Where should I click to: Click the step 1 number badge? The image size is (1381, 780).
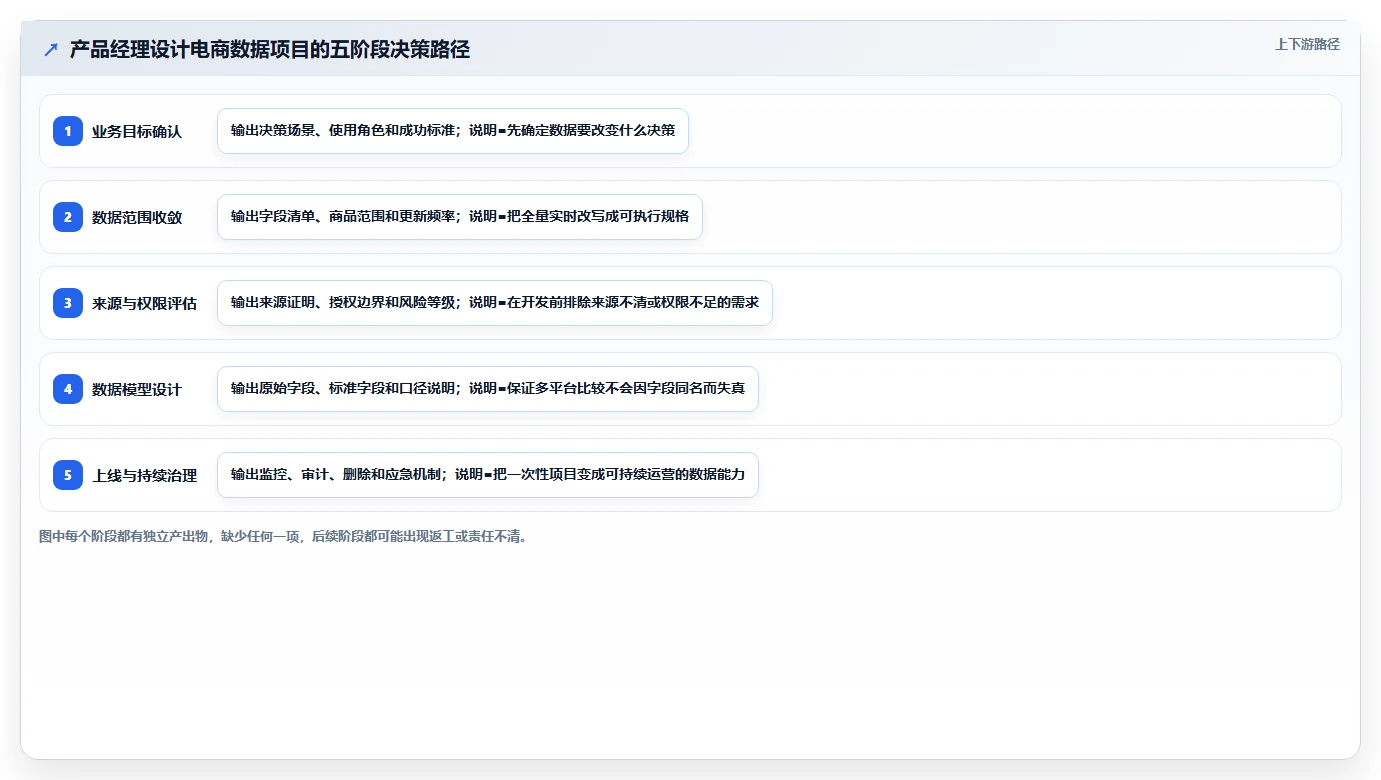click(68, 131)
